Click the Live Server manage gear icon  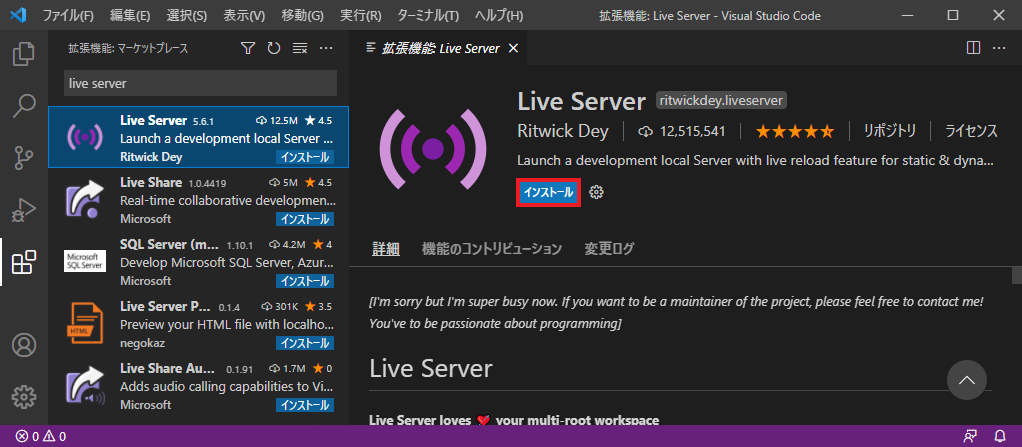click(596, 192)
